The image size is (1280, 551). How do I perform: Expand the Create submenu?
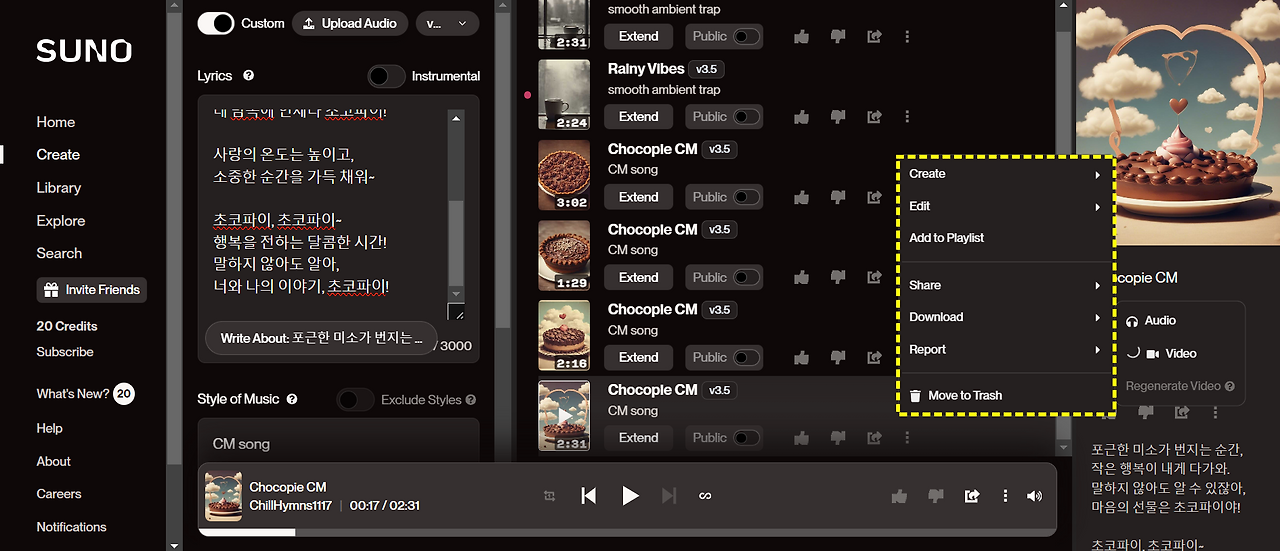[x=1004, y=174]
